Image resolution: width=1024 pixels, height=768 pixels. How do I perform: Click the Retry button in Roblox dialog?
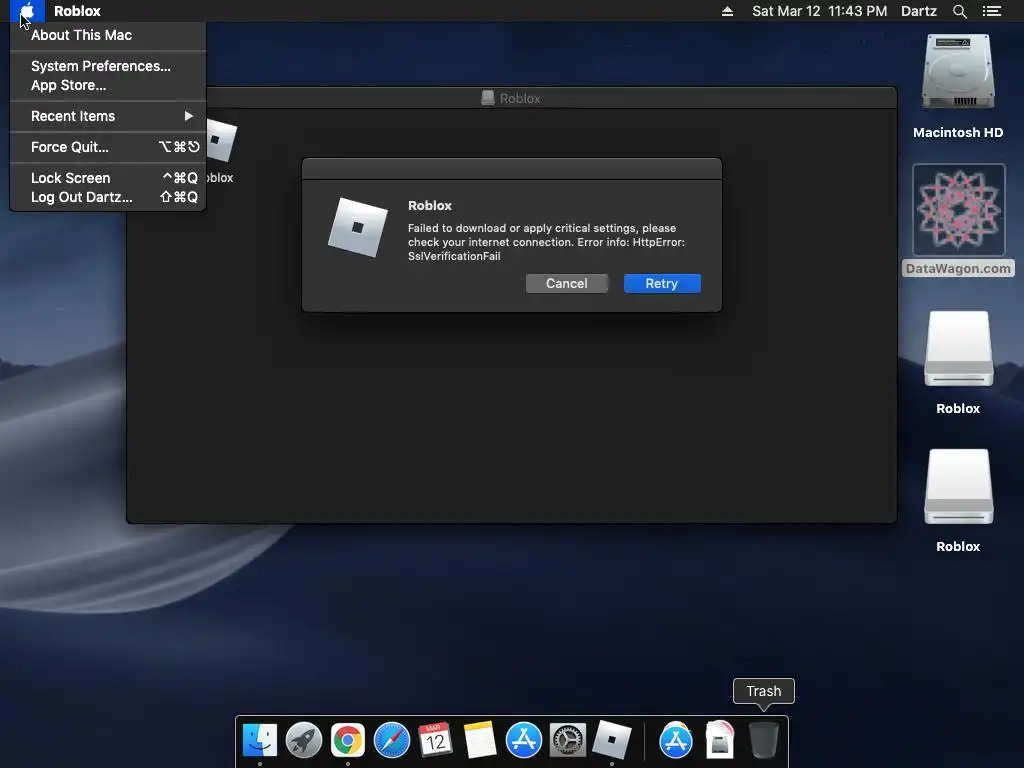pyautogui.click(x=662, y=283)
